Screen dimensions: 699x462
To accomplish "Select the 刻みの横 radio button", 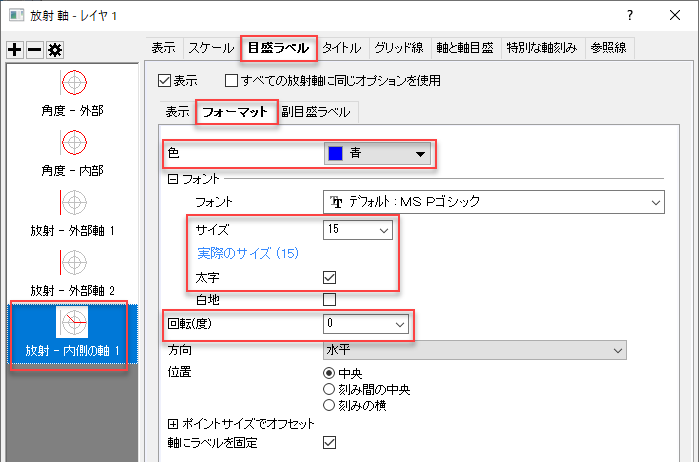I will point(329,405).
